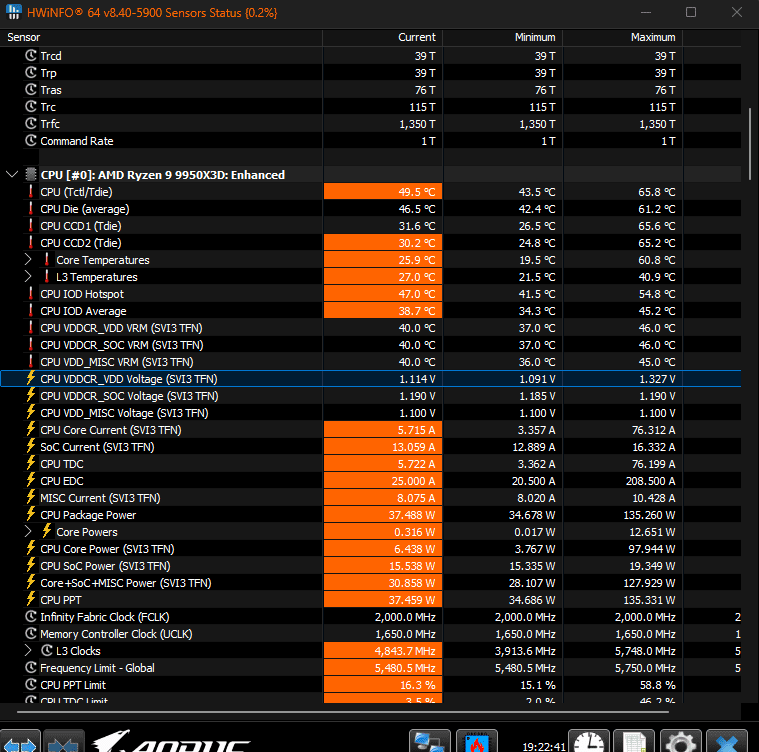Click thermometer icon of CPU IOD Hotspot
The image size is (759, 752).
pyautogui.click(x=31, y=294)
